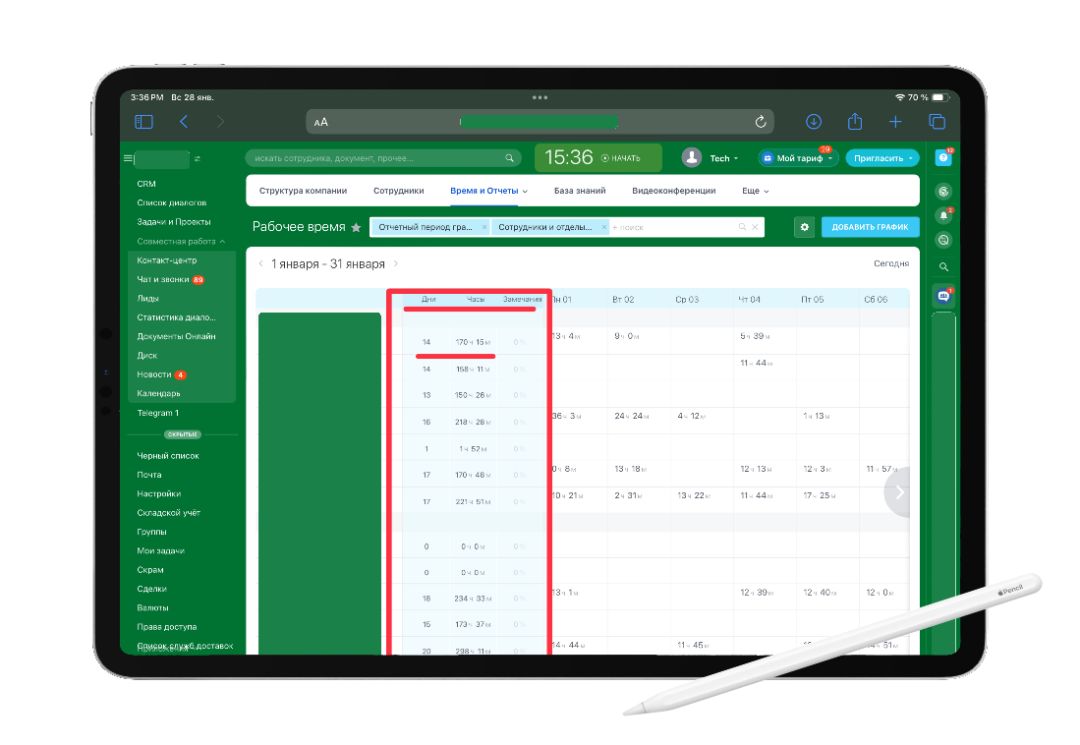Open the Tech user dropdown

tap(724, 158)
